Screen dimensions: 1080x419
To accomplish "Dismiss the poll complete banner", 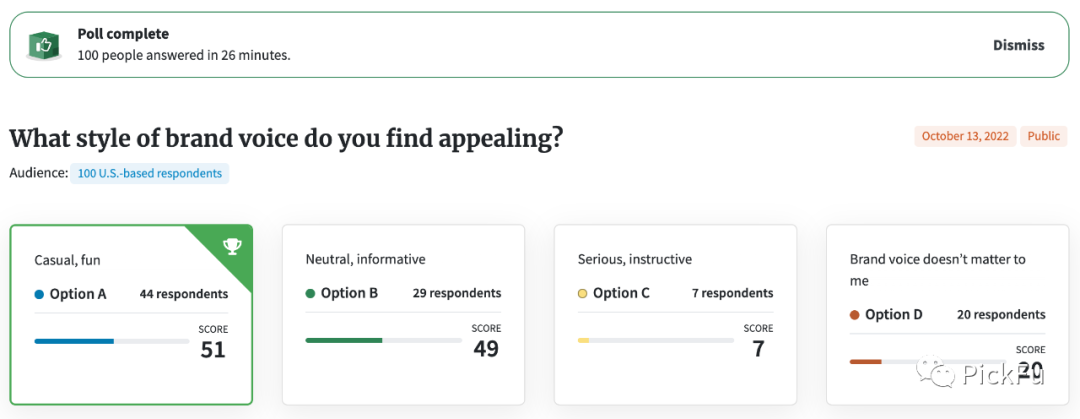I will pos(1018,45).
